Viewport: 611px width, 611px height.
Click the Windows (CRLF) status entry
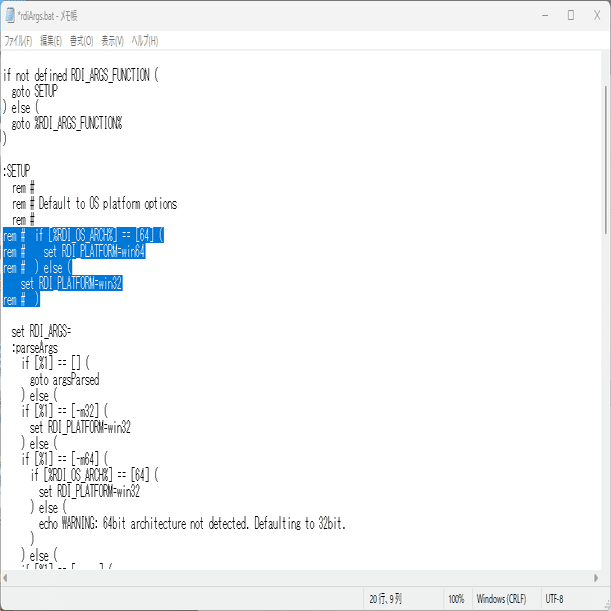(501, 599)
